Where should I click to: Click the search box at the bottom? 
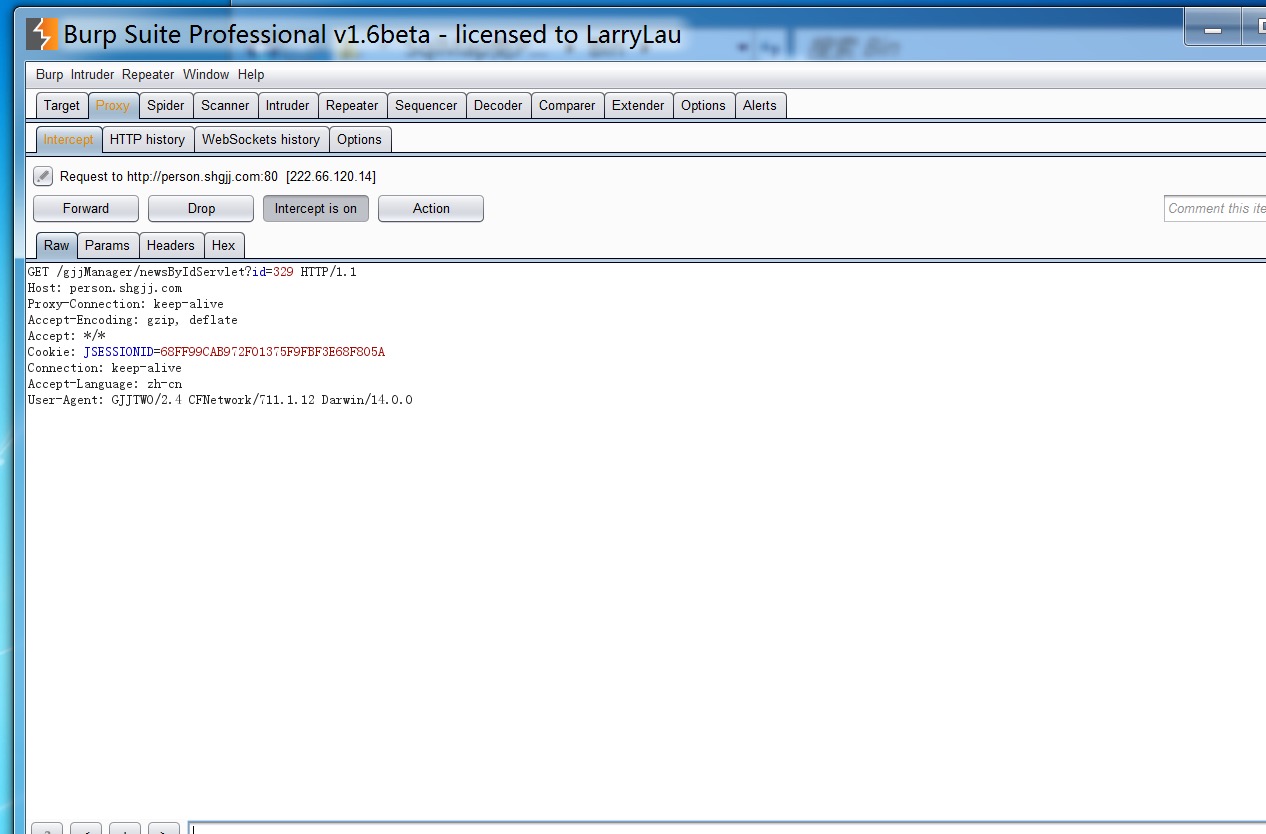(x=727, y=828)
